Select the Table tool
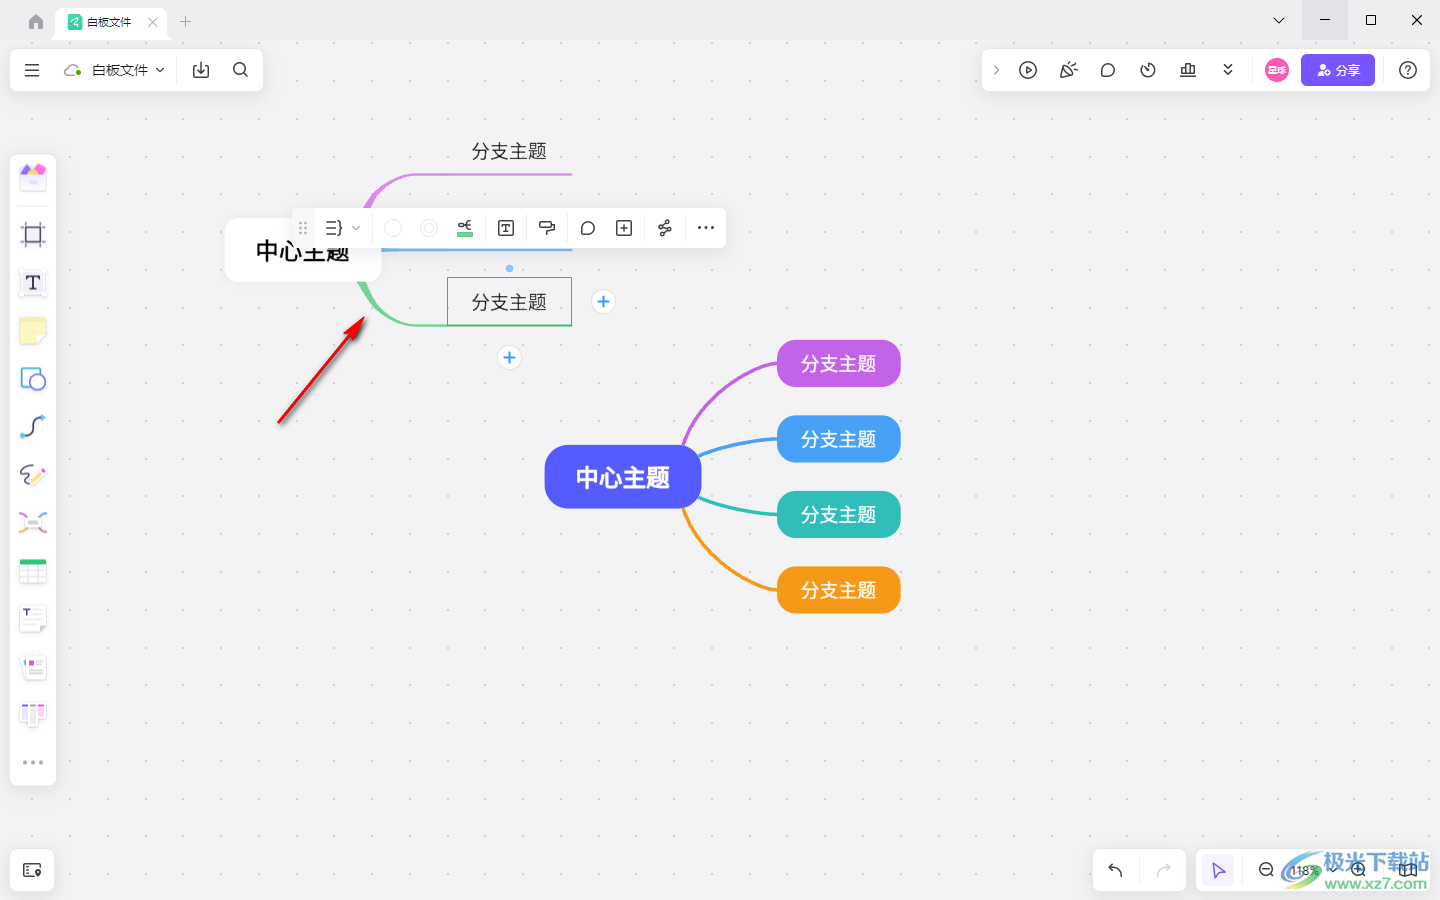Screen dimensions: 1440x900 coord(33,571)
